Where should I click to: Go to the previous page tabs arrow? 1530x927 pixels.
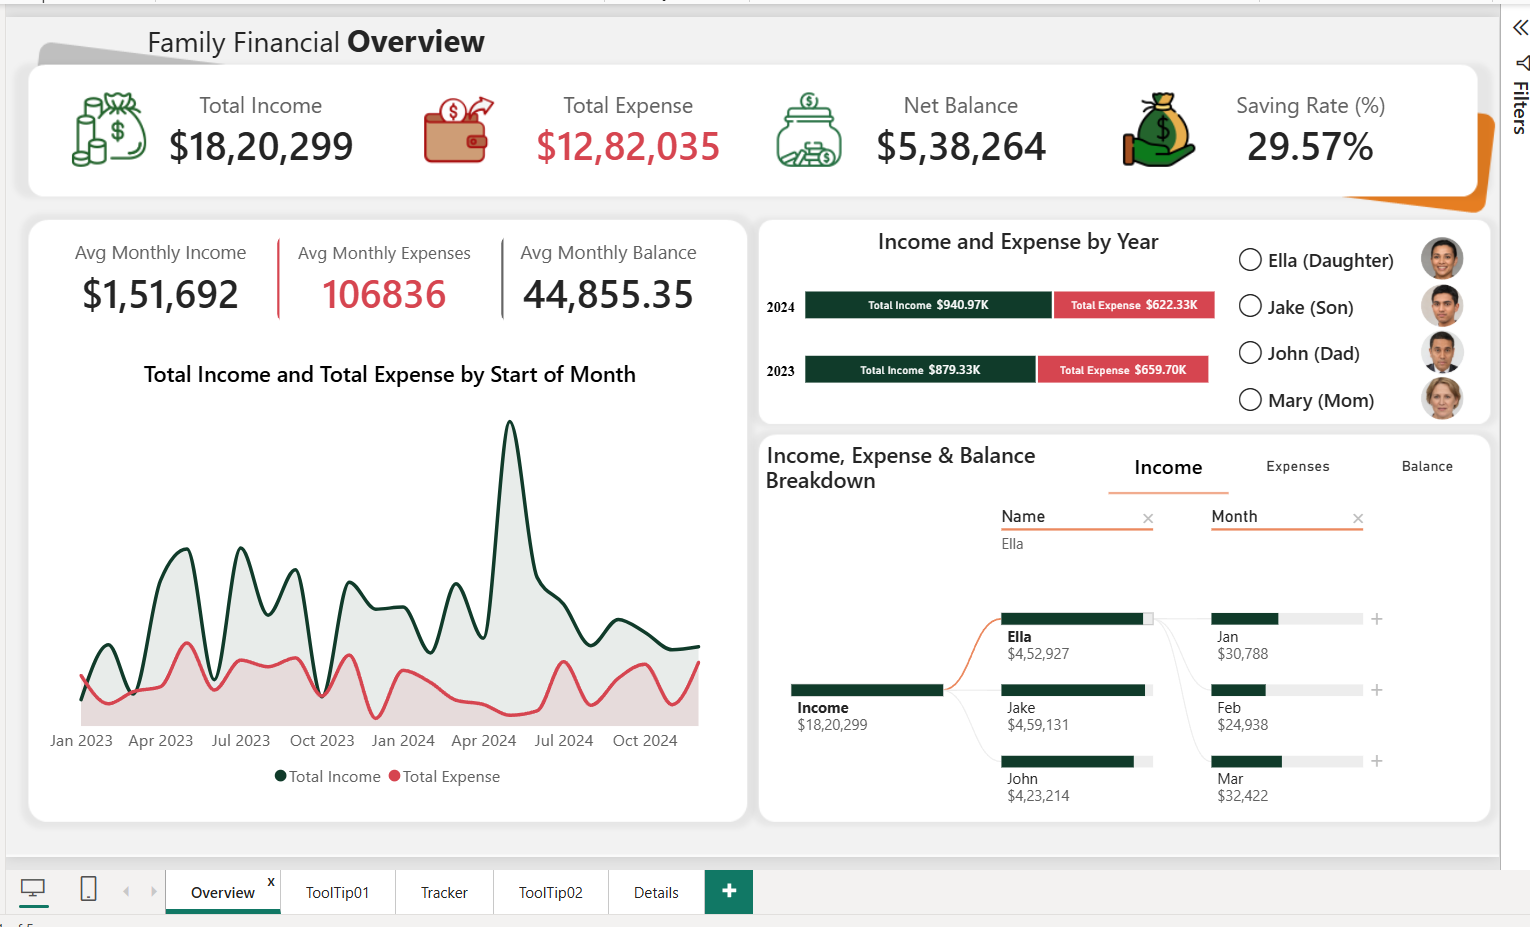pyautogui.click(x=126, y=891)
